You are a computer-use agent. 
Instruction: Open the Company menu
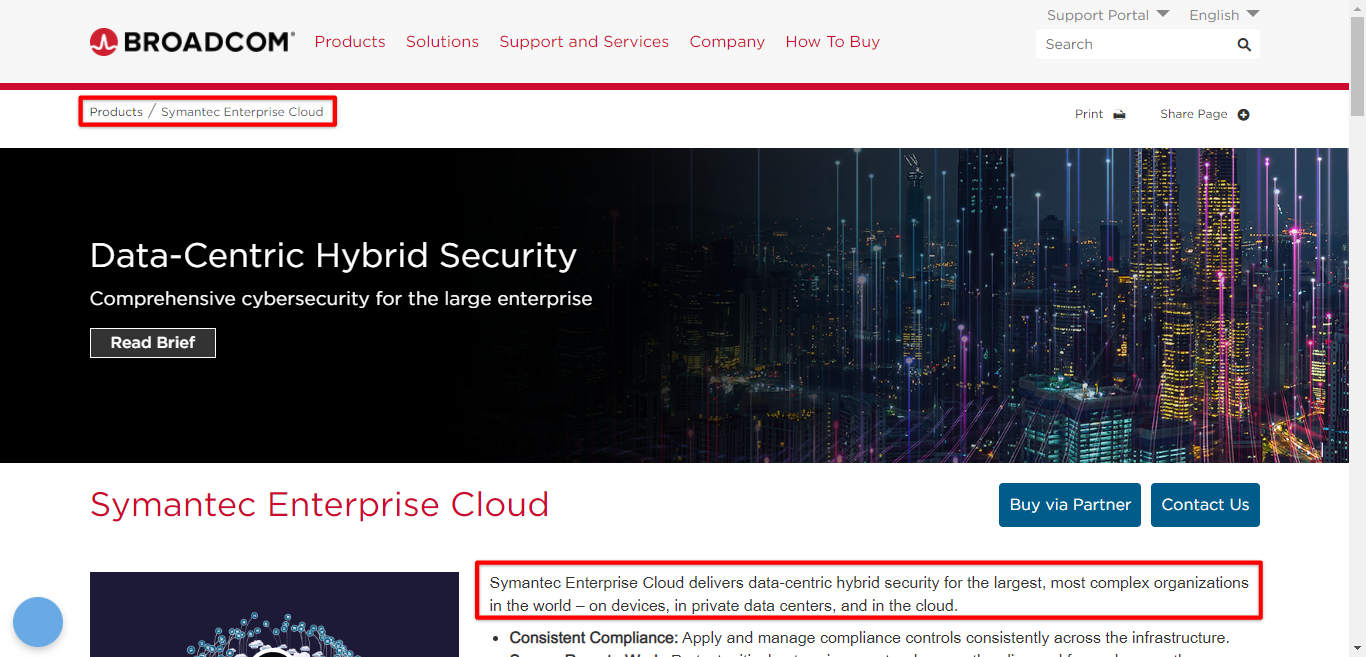click(x=727, y=41)
